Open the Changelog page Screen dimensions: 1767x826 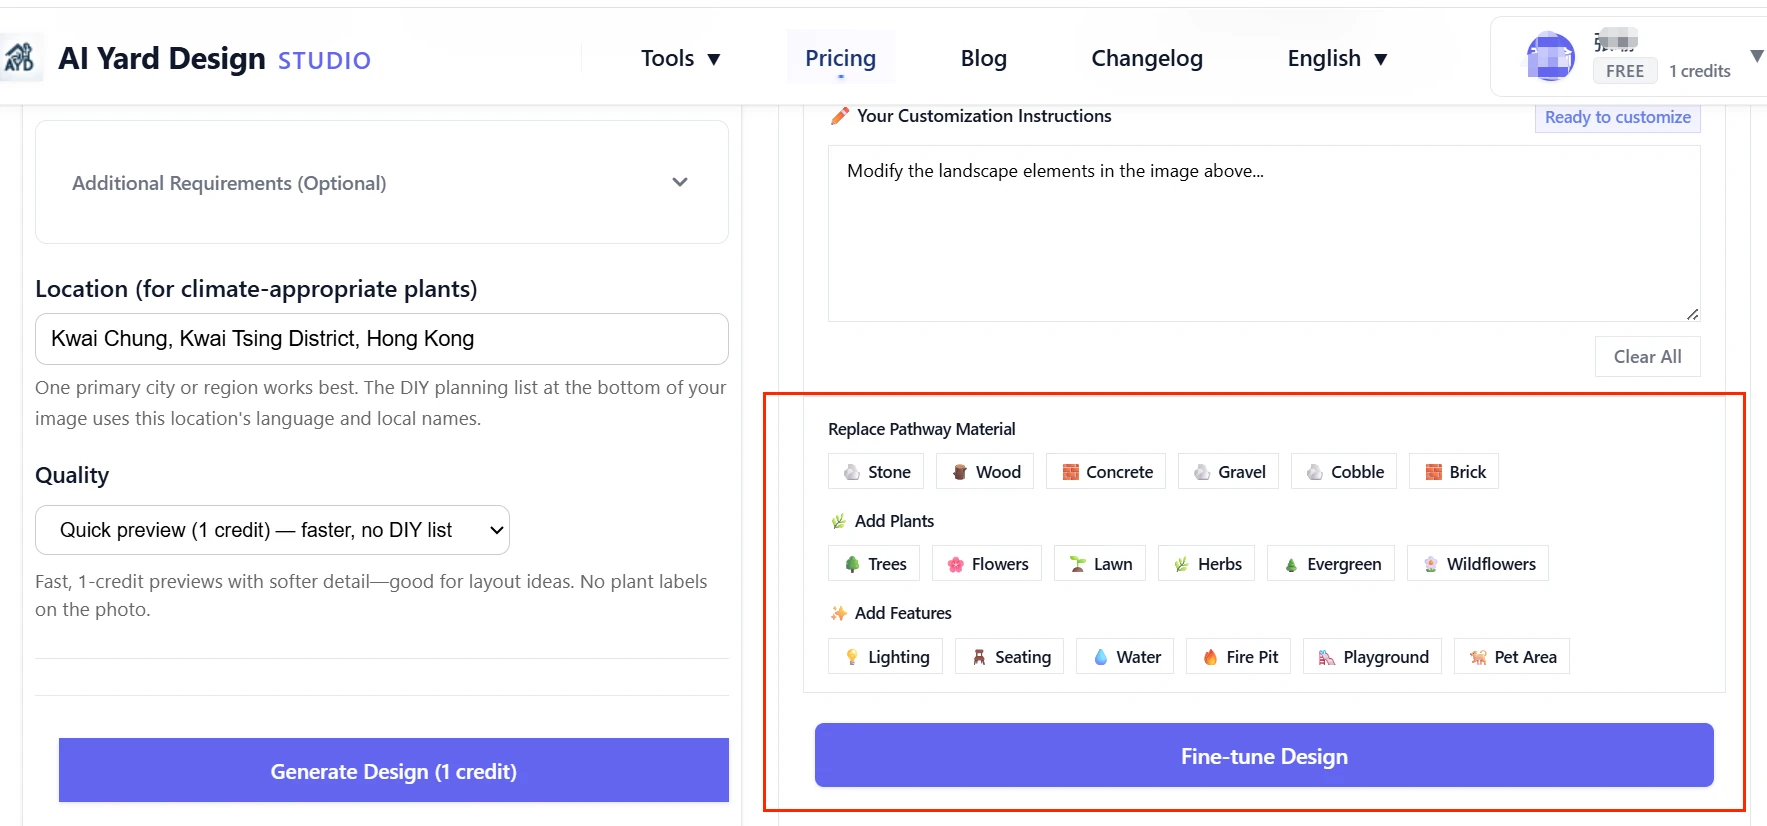point(1147,59)
